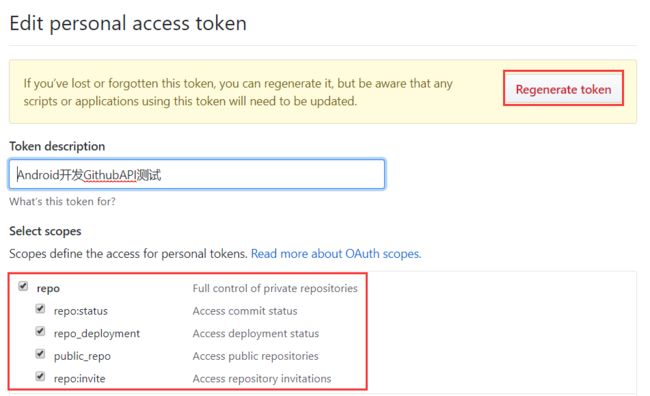Toggle the repo:invite checkbox
The width and height of the screenshot is (650, 396).
click(x=40, y=376)
